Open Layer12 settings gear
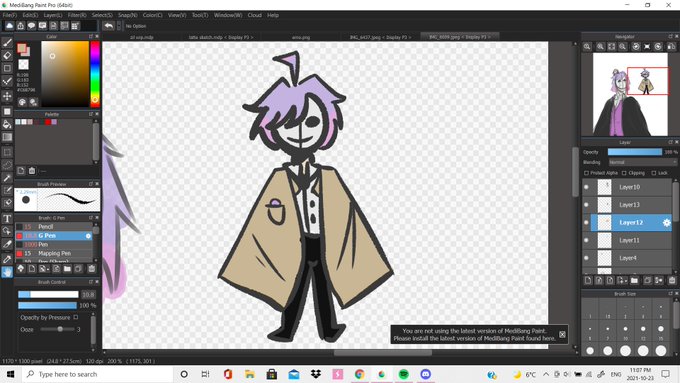 (x=667, y=223)
